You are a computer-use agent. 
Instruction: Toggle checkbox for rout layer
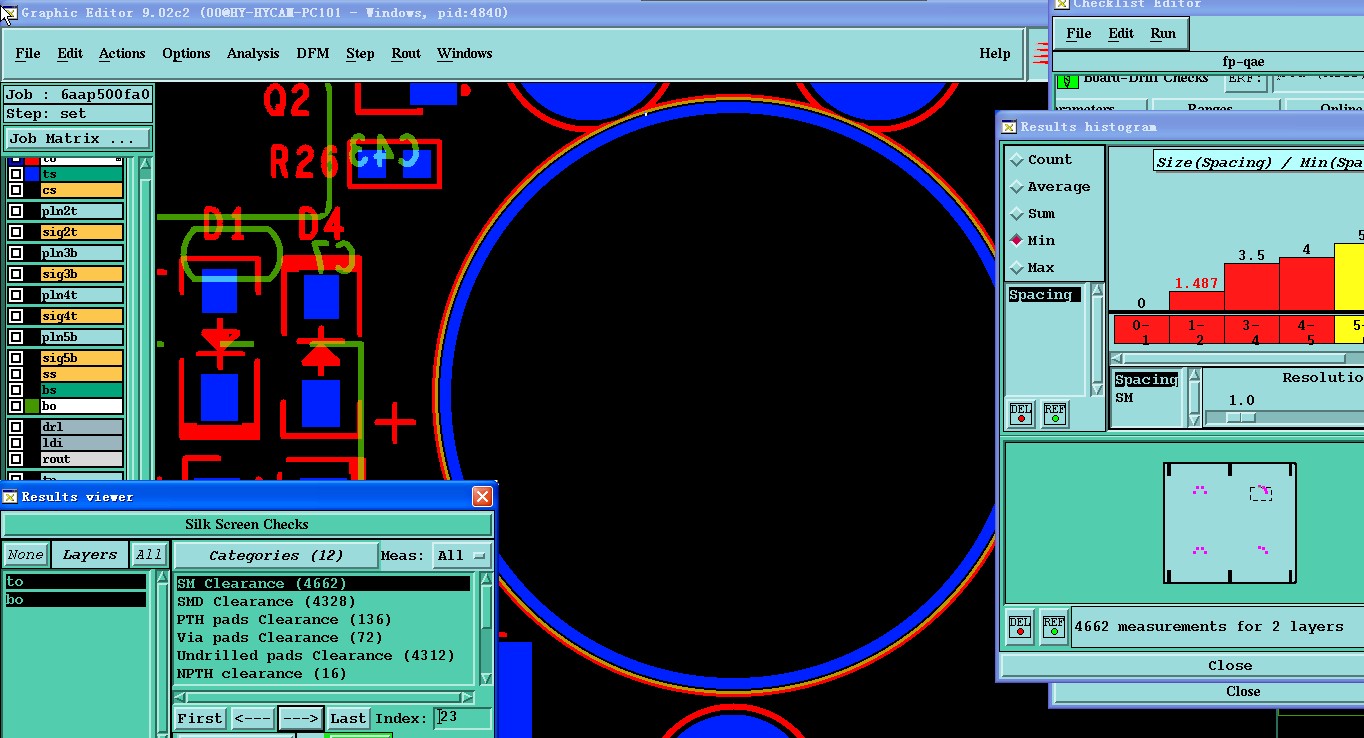(x=16, y=459)
